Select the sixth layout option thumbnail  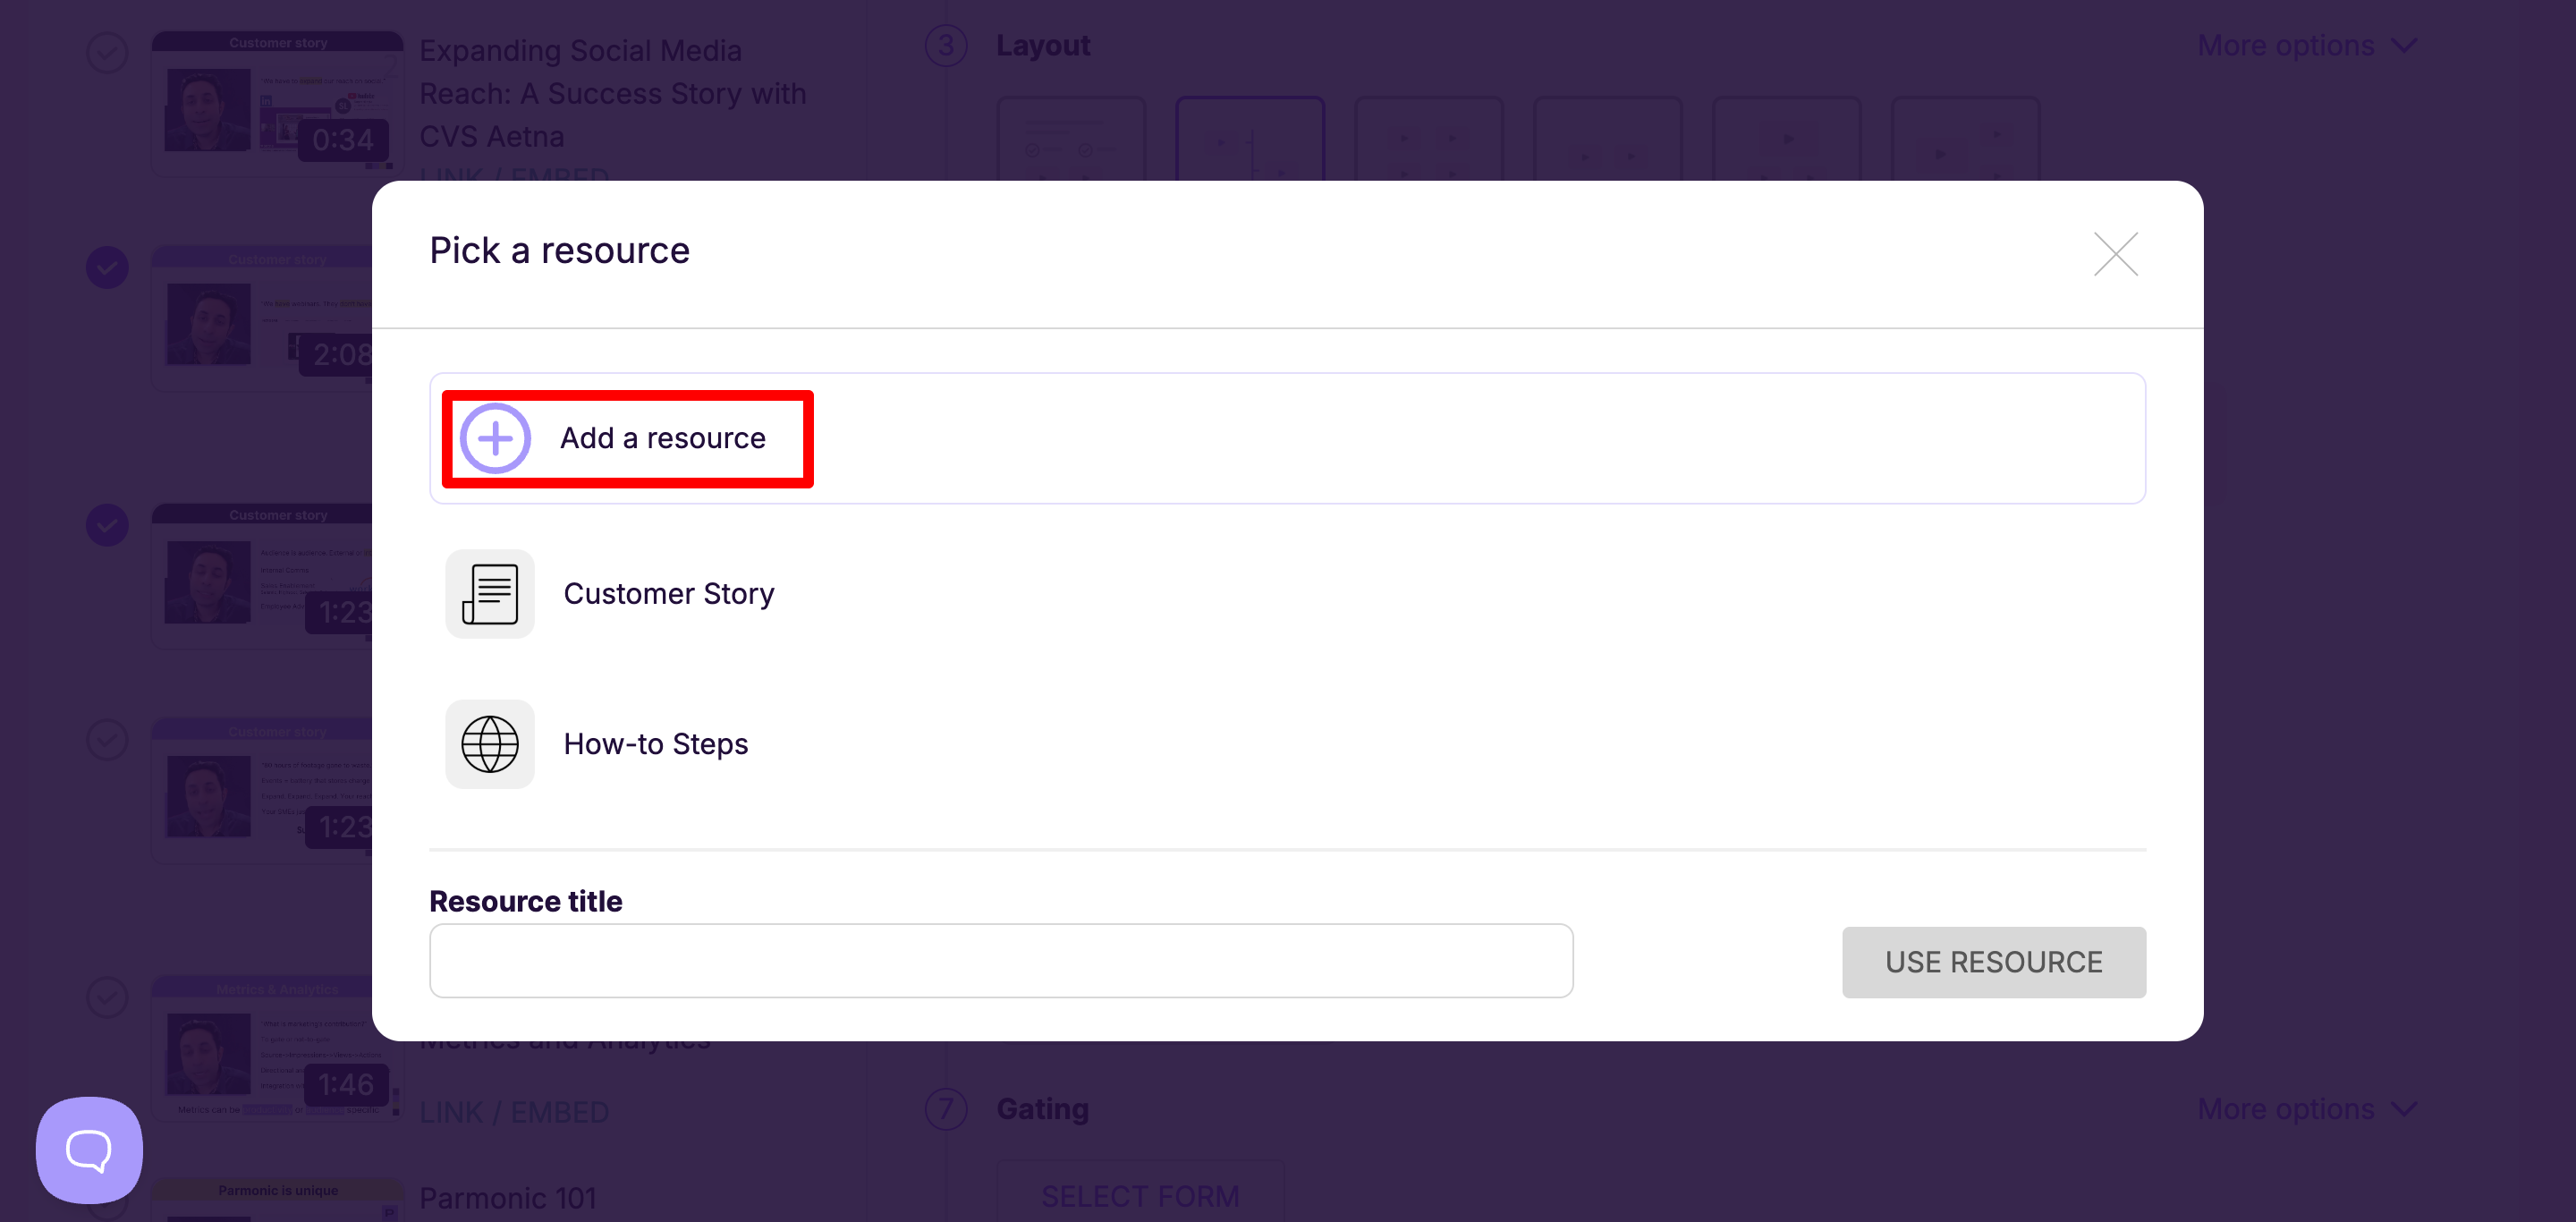[1966, 139]
